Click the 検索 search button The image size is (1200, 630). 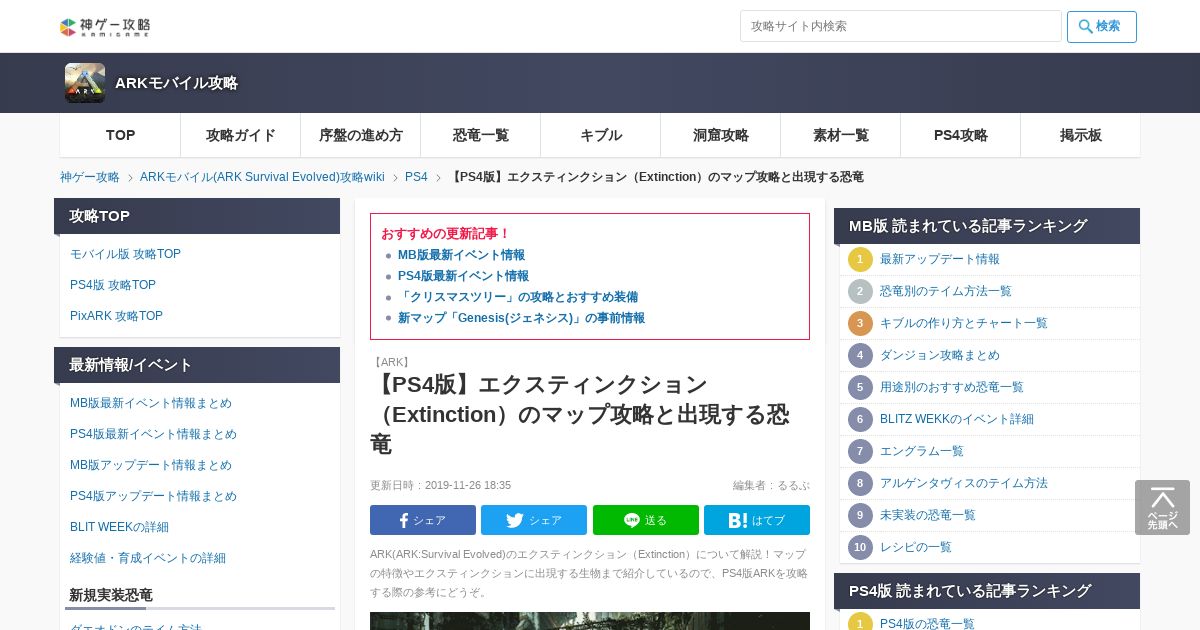(1101, 27)
